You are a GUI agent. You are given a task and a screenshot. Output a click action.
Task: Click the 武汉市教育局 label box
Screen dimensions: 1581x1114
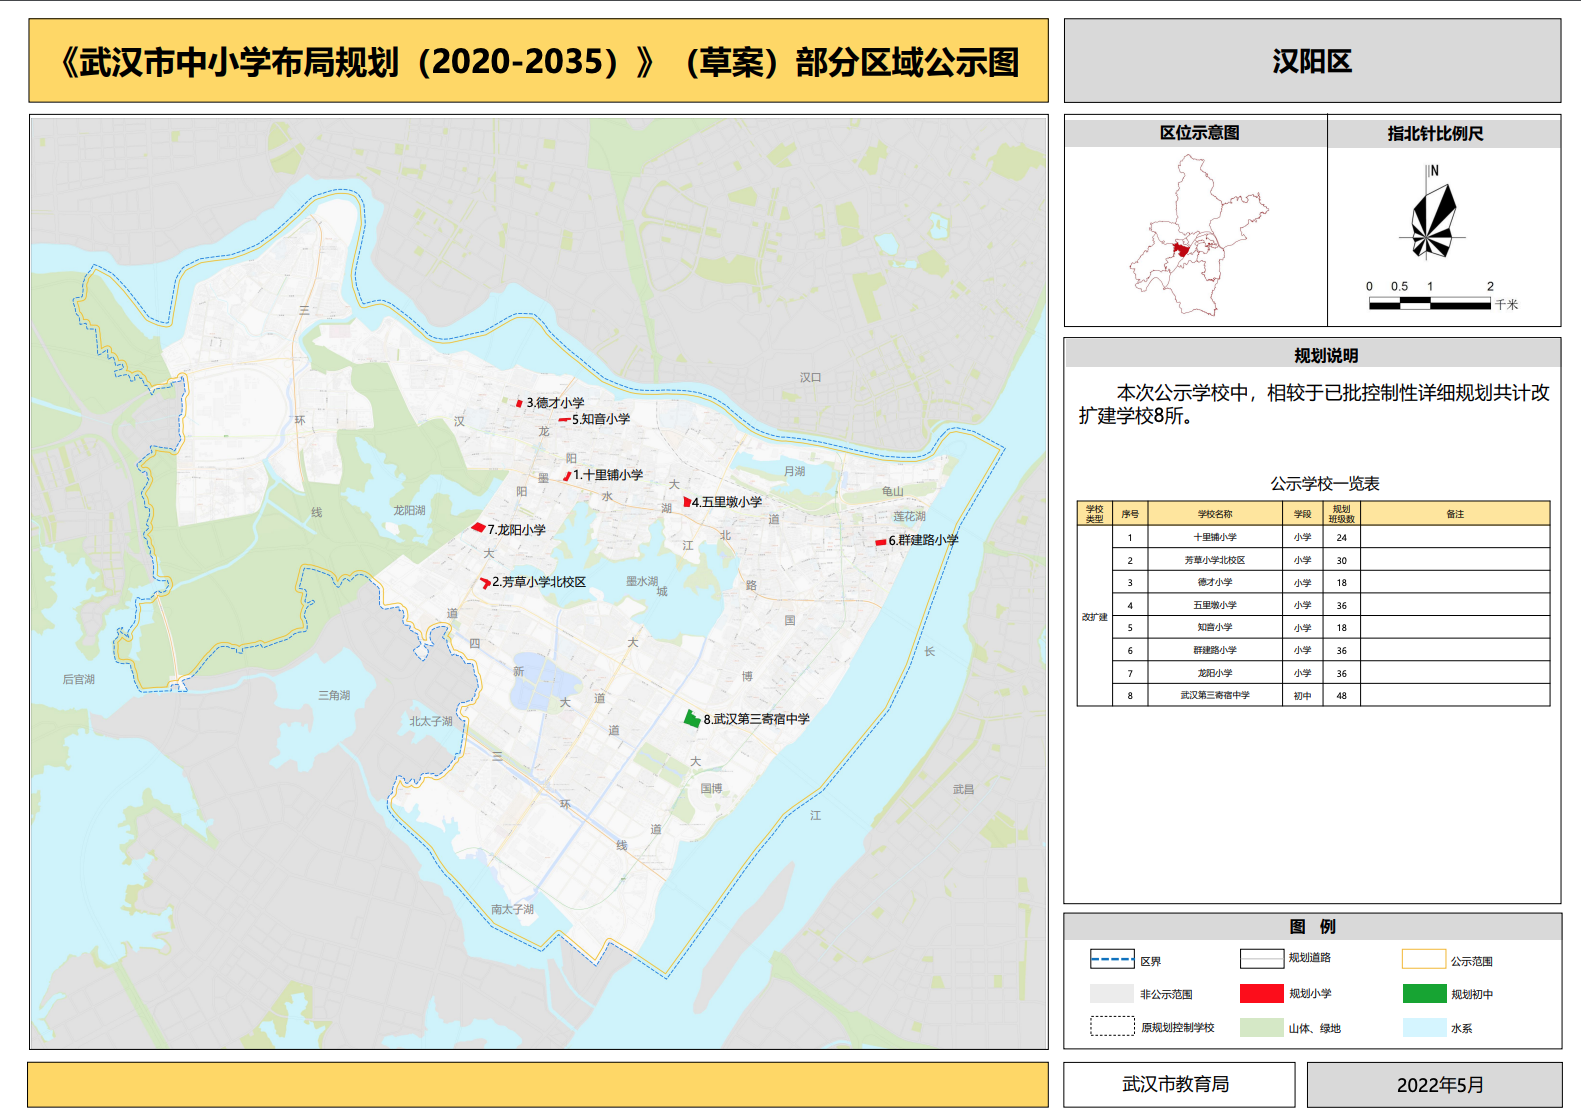tap(1176, 1084)
